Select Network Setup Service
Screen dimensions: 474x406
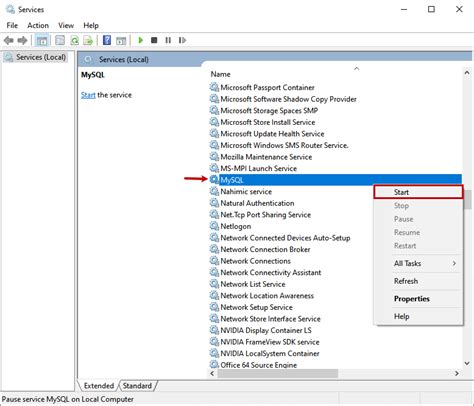256,307
